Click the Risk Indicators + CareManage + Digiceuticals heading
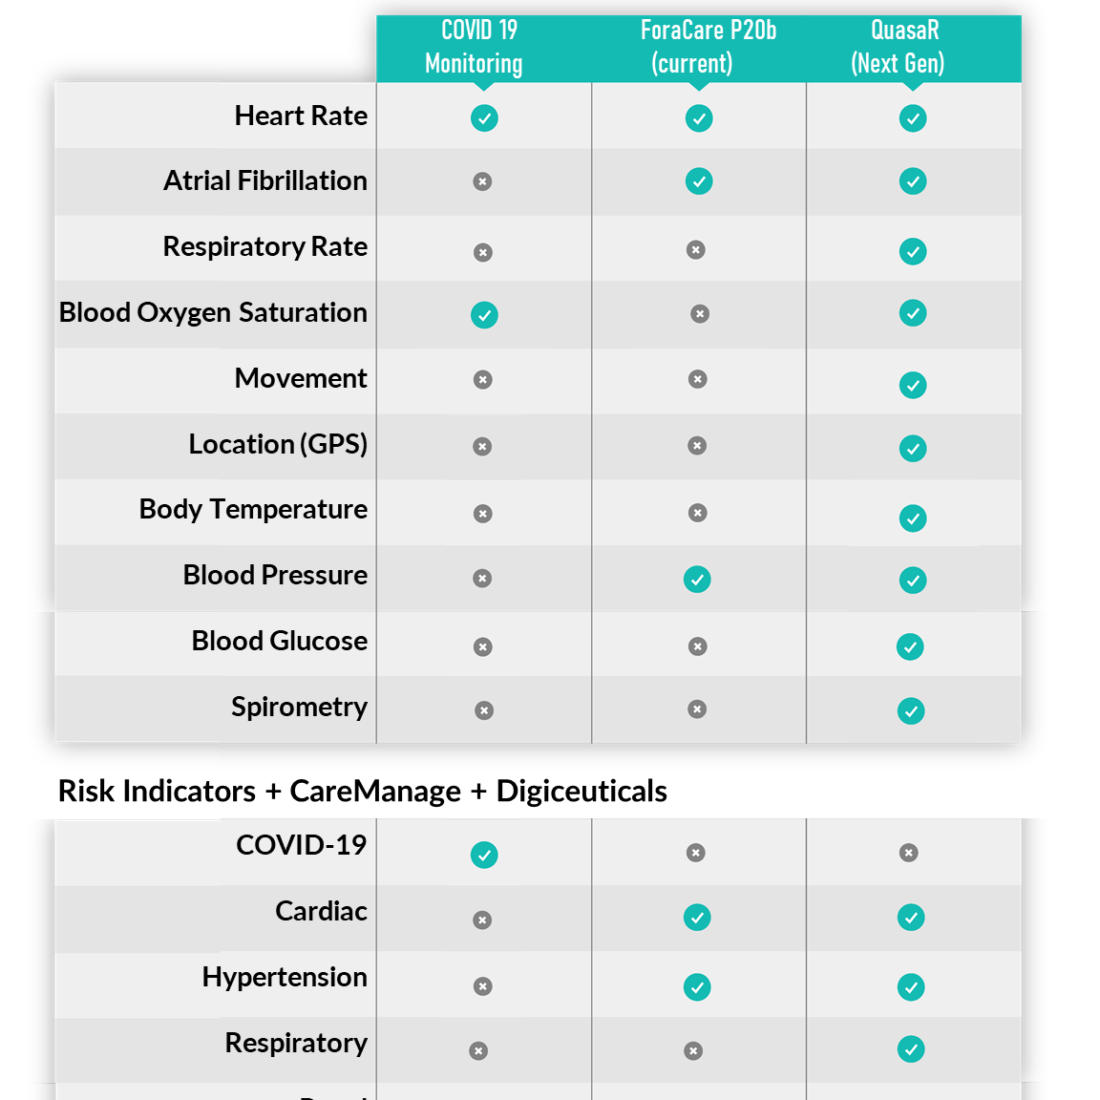Viewport: 1100px width, 1100px height. point(363,791)
